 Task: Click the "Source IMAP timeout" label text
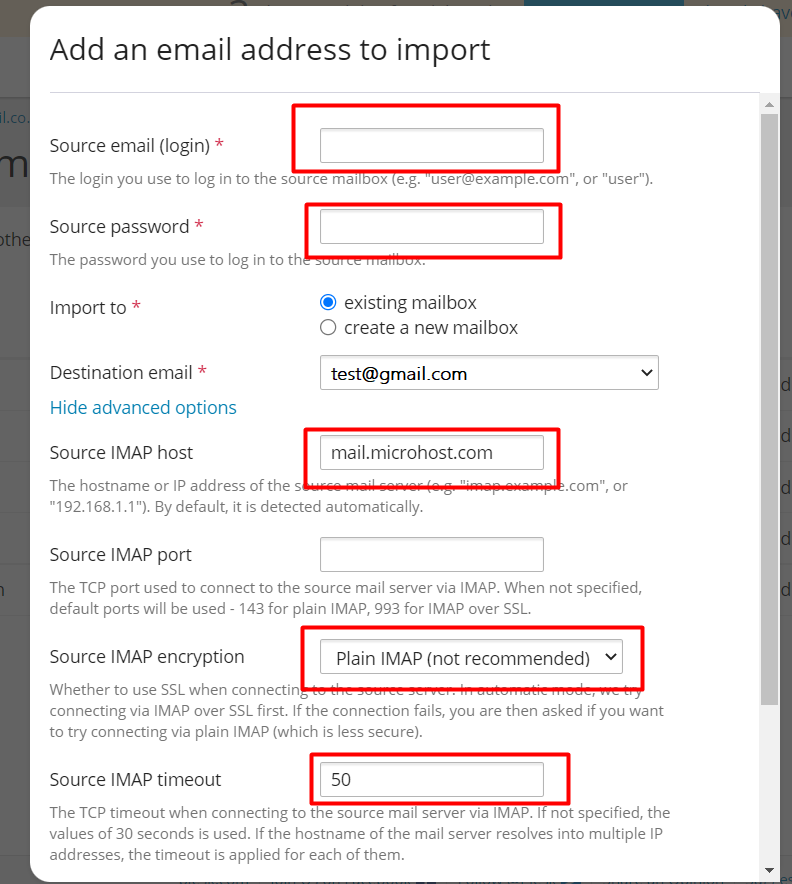click(135, 780)
